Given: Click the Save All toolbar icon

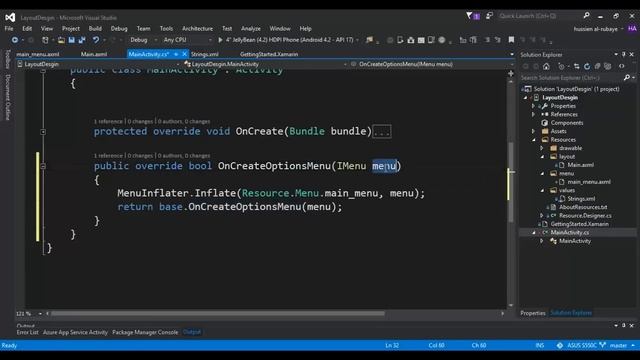Looking at the screenshot, I should [x=82, y=40].
